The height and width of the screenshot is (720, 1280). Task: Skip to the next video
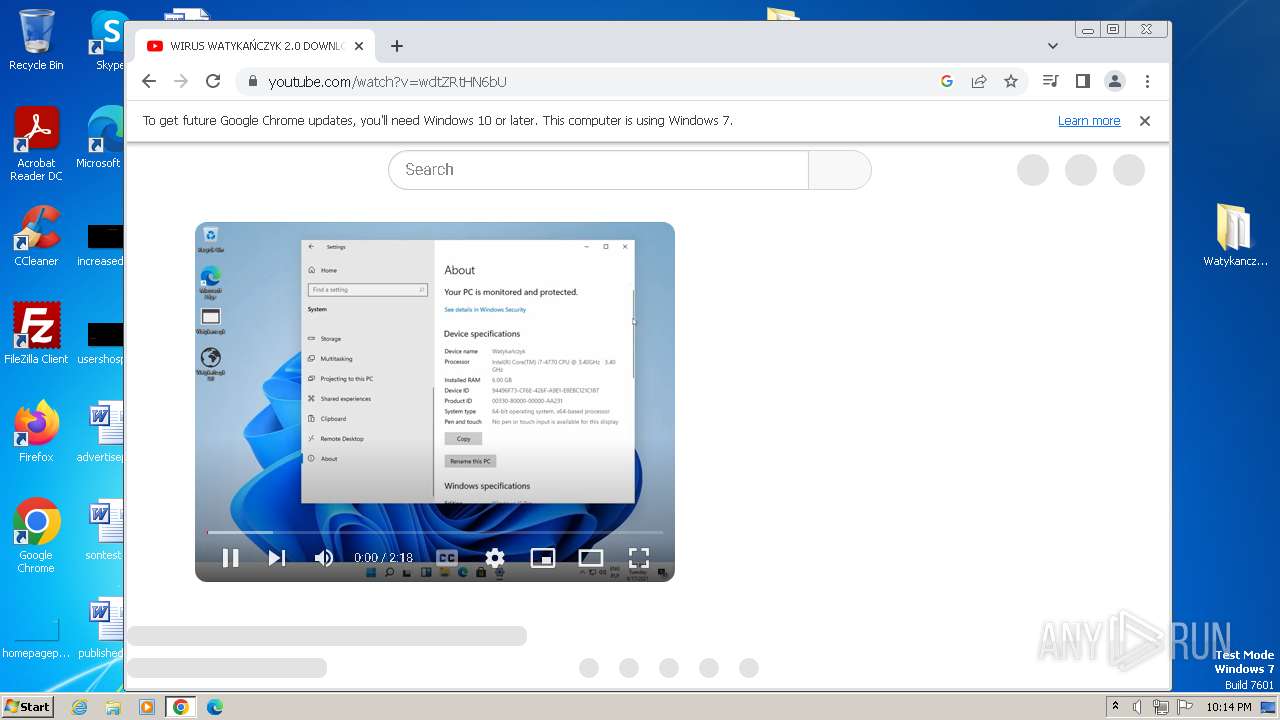277,558
